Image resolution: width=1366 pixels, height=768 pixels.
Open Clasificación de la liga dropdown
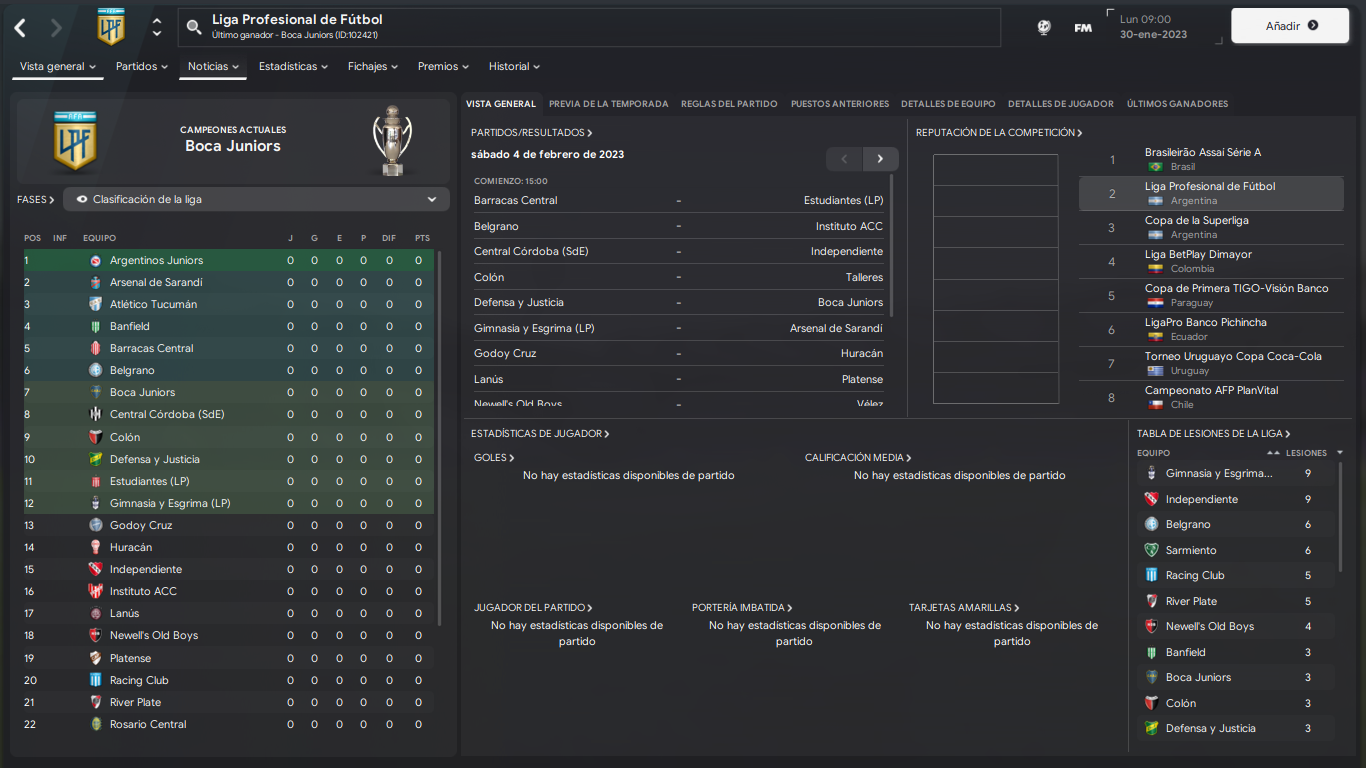(257, 199)
